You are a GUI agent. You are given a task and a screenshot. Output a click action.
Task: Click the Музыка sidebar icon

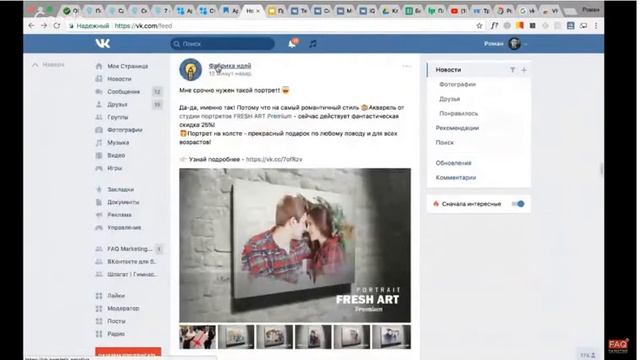(99, 142)
